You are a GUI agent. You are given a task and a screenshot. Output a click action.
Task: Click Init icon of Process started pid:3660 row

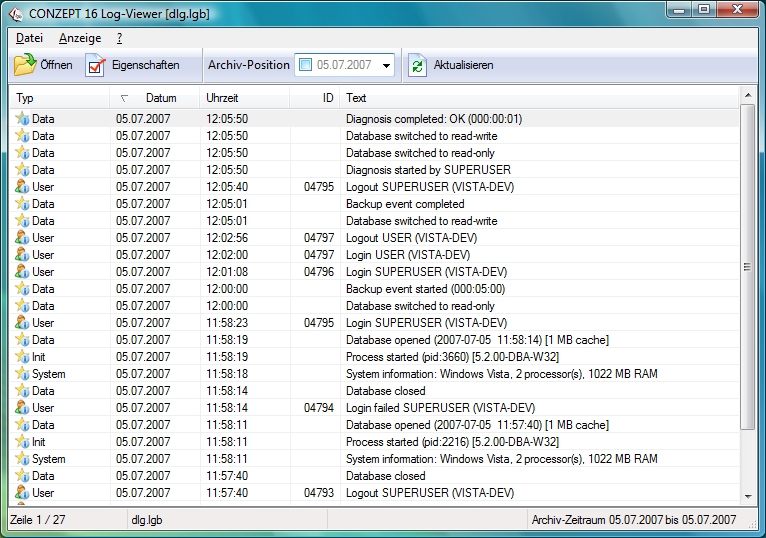pyautogui.click(x=22, y=357)
